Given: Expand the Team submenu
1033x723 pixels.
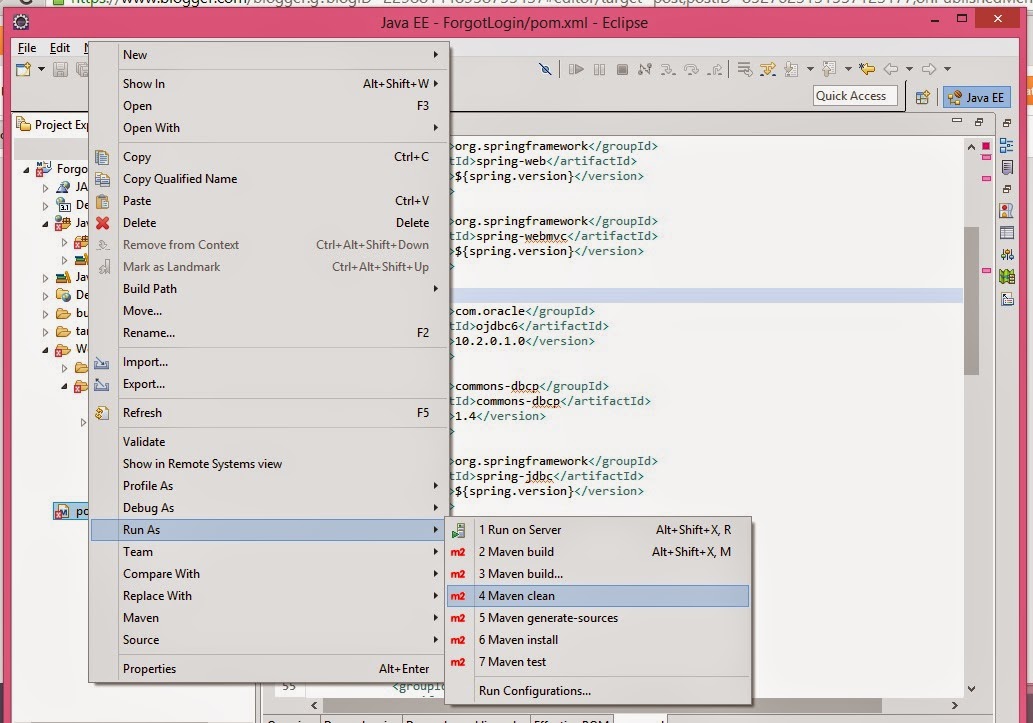Looking at the screenshot, I should (200, 551).
